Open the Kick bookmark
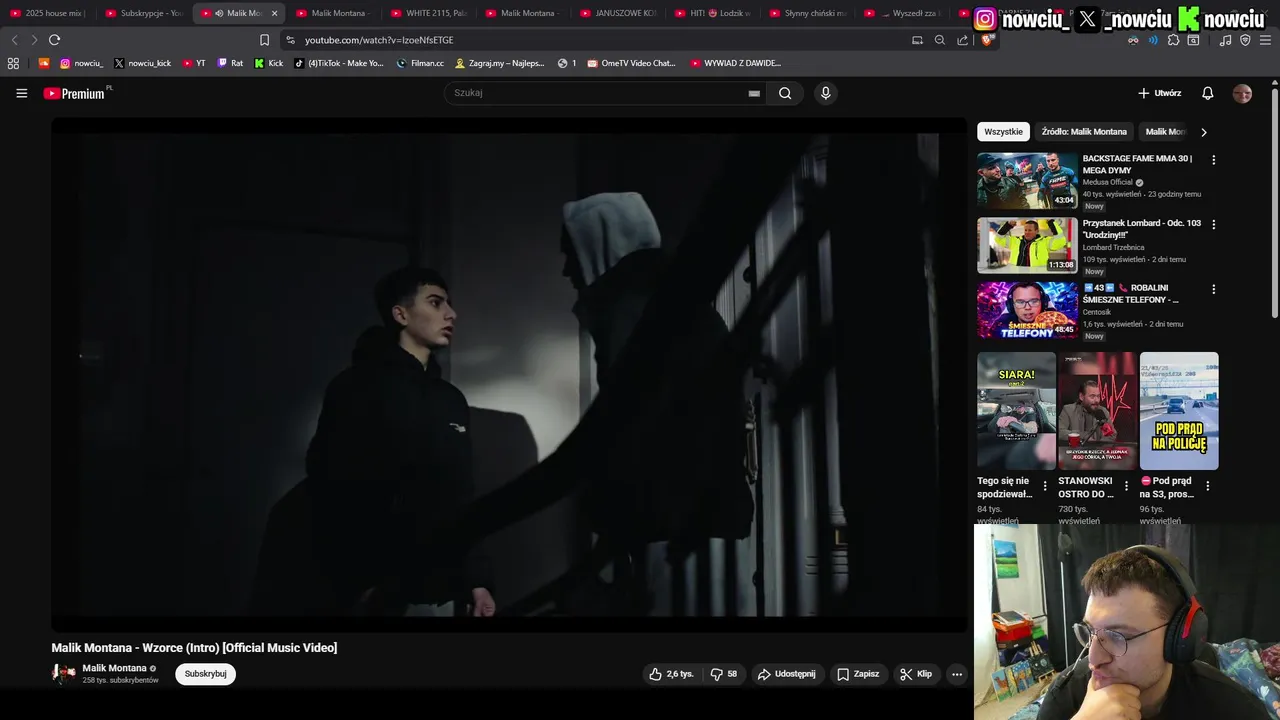This screenshot has width=1280, height=720. (268, 63)
